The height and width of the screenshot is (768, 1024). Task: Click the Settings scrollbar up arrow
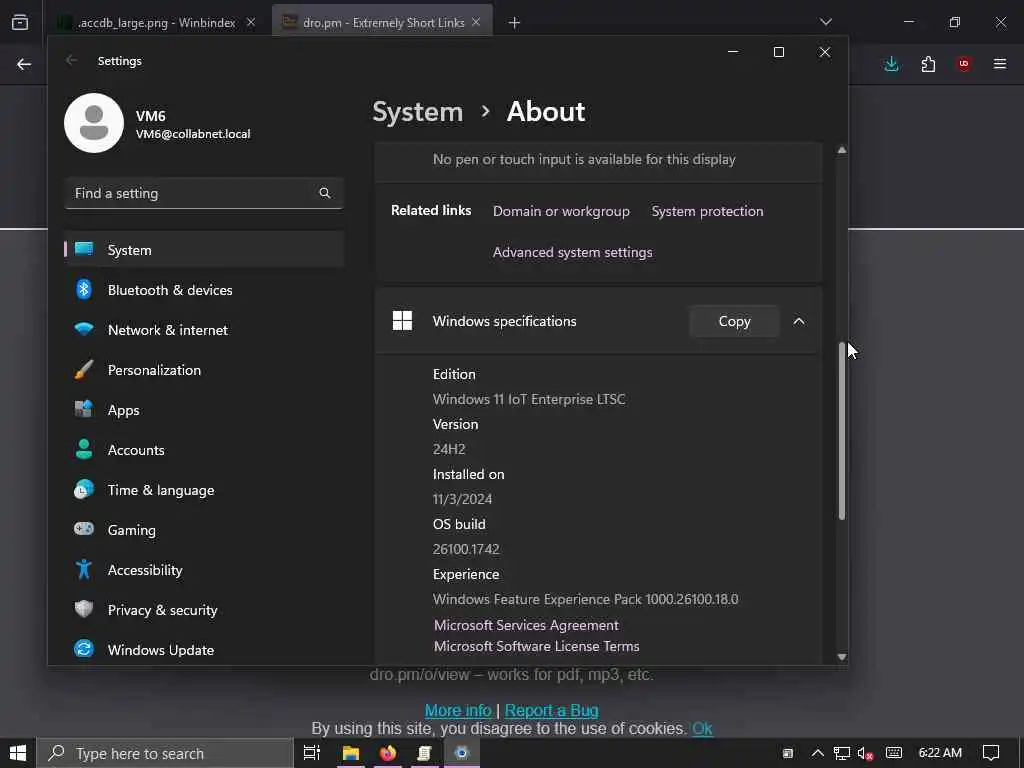[x=842, y=150]
